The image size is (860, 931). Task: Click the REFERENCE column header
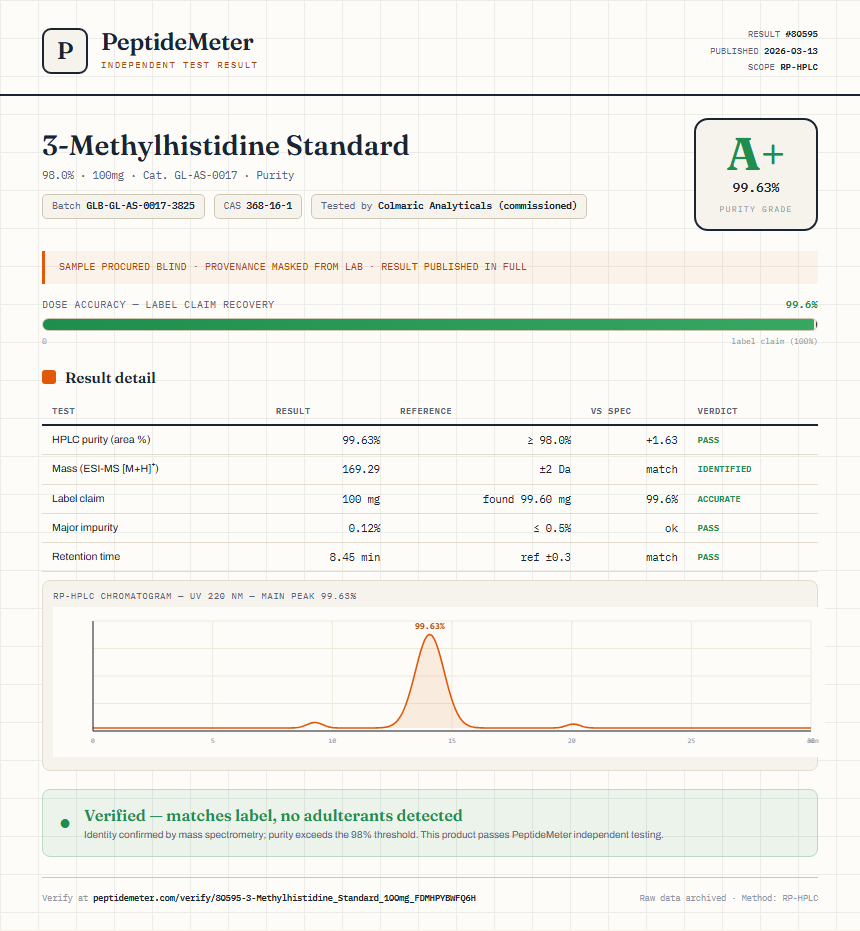point(426,411)
